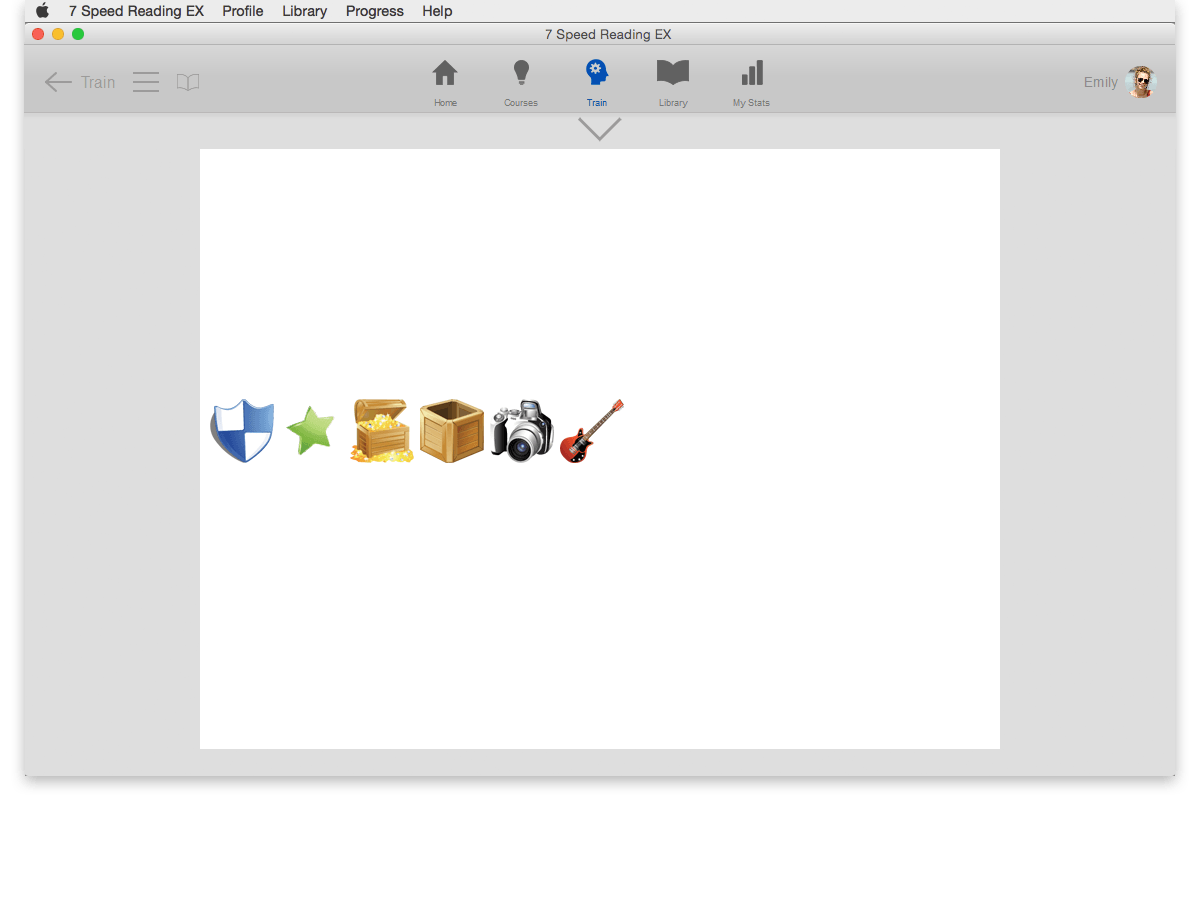The width and height of the screenshot is (1200, 900).
Task: Open the Profile menu
Action: pyautogui.click(x=243, y=11)
